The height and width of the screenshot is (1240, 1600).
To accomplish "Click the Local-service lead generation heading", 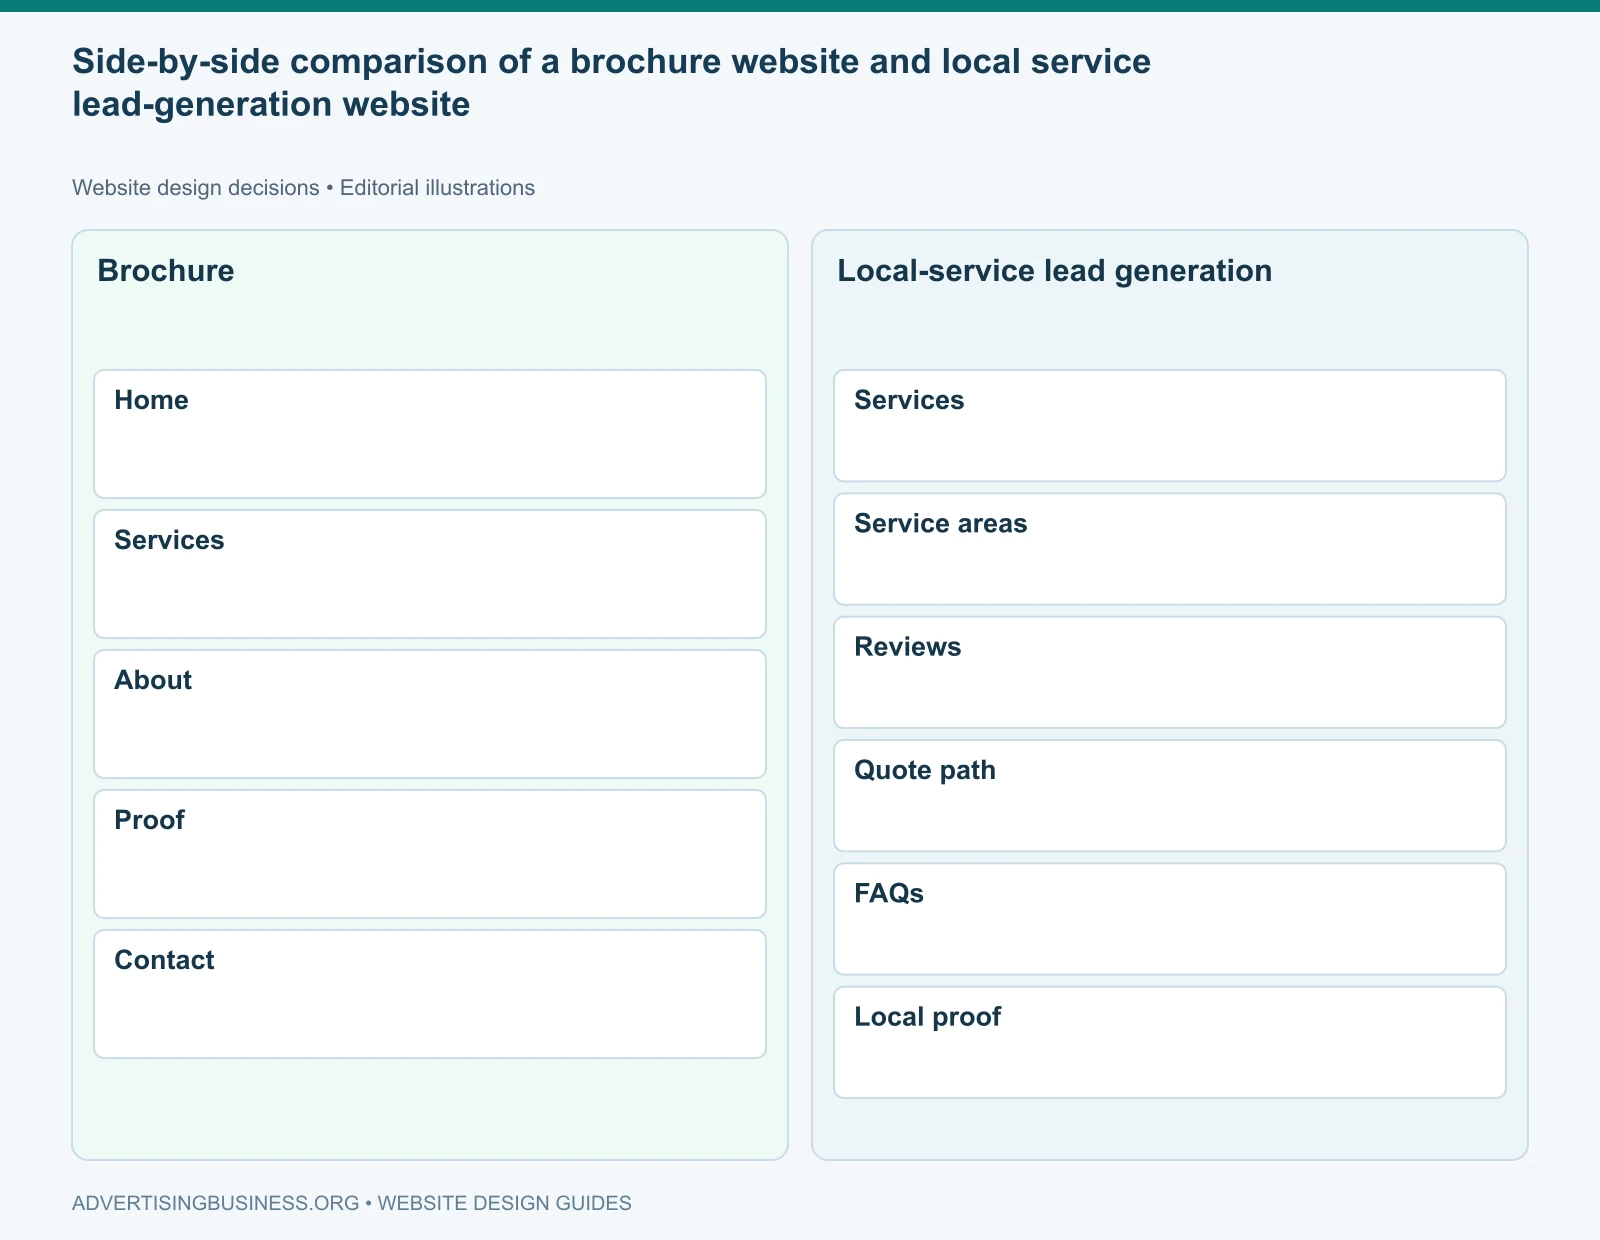I will pyautogui.click(x=1055, y=271).
